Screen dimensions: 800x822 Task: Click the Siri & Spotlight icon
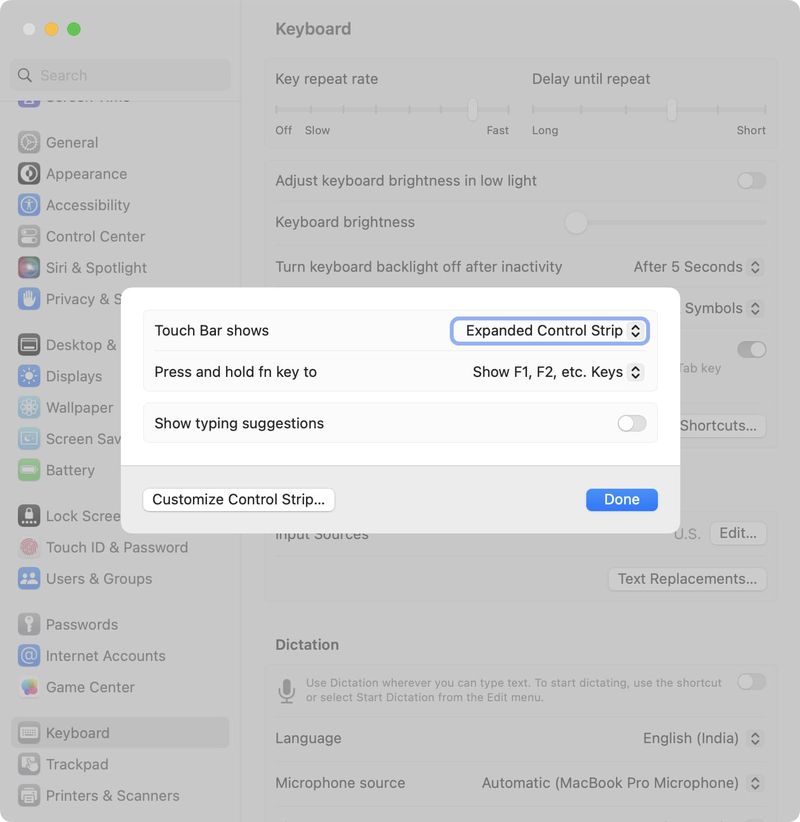click(29, 267)
